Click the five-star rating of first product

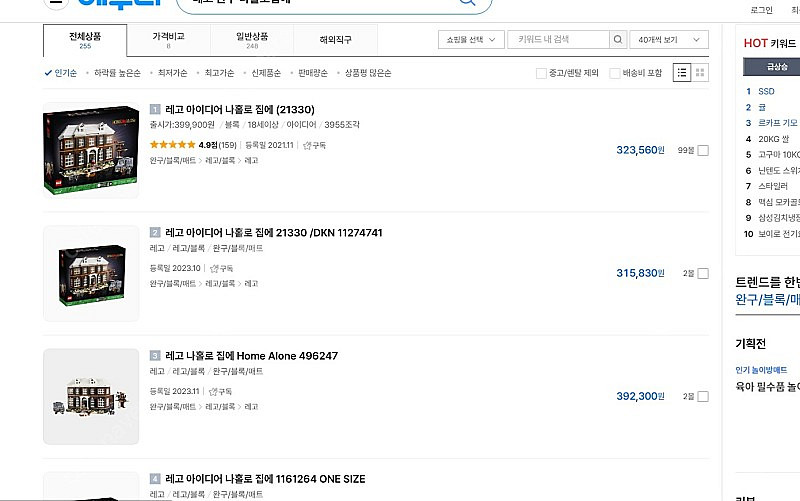(172, 145)
